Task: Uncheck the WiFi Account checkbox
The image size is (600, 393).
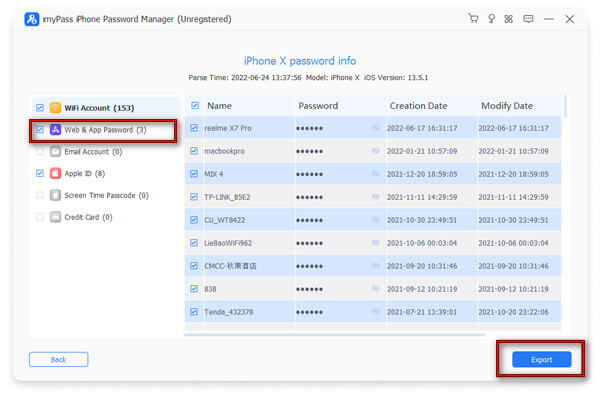Action: pyautogui.click(x=40, y=108)
